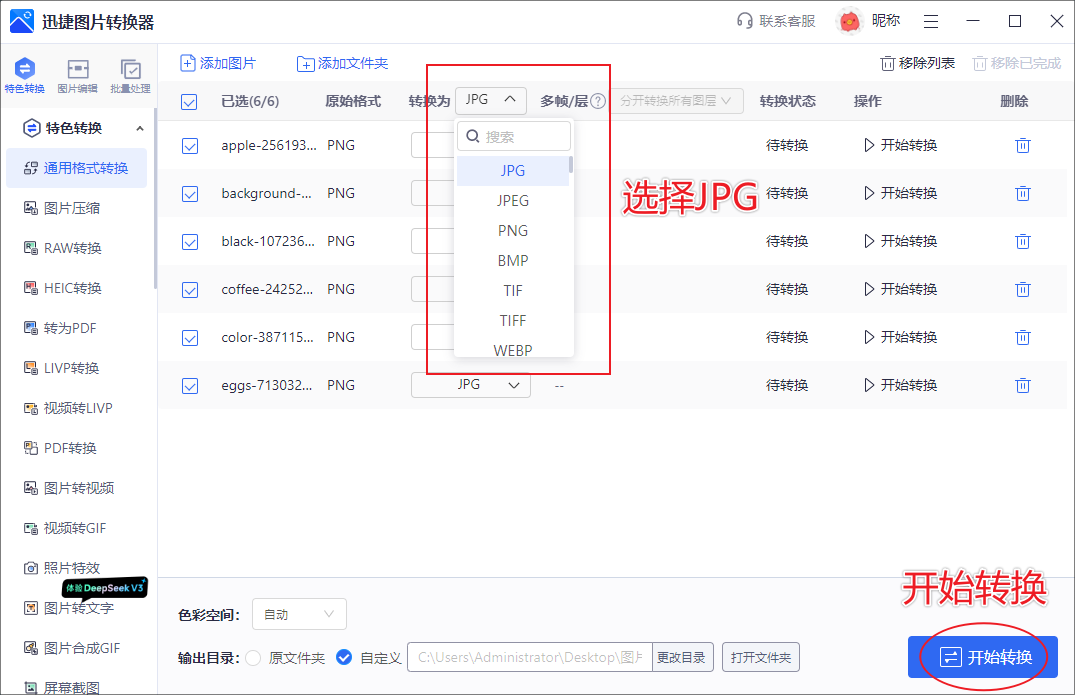Switch to 批量处理 tab
Image resolution: width=1075 pixels, height=695 pixels.
(130, 75)
